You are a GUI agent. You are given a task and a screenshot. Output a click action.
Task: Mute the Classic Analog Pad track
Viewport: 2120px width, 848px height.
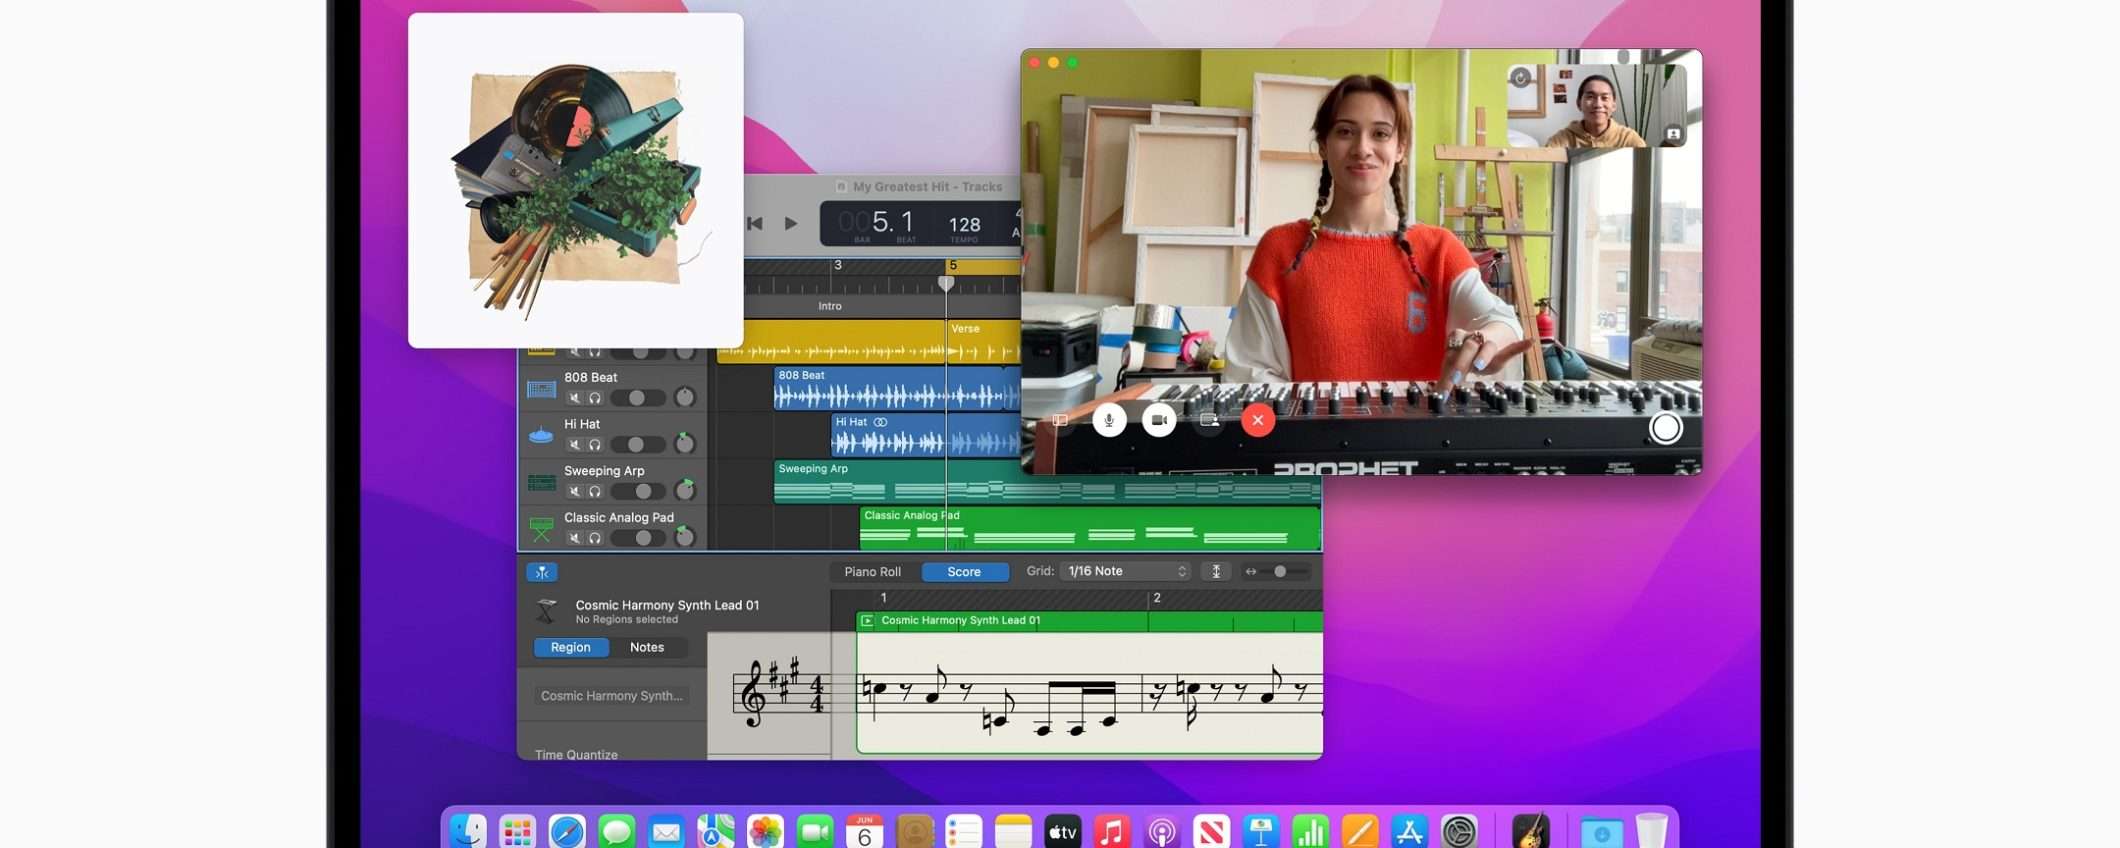click(x=575, y=538)
